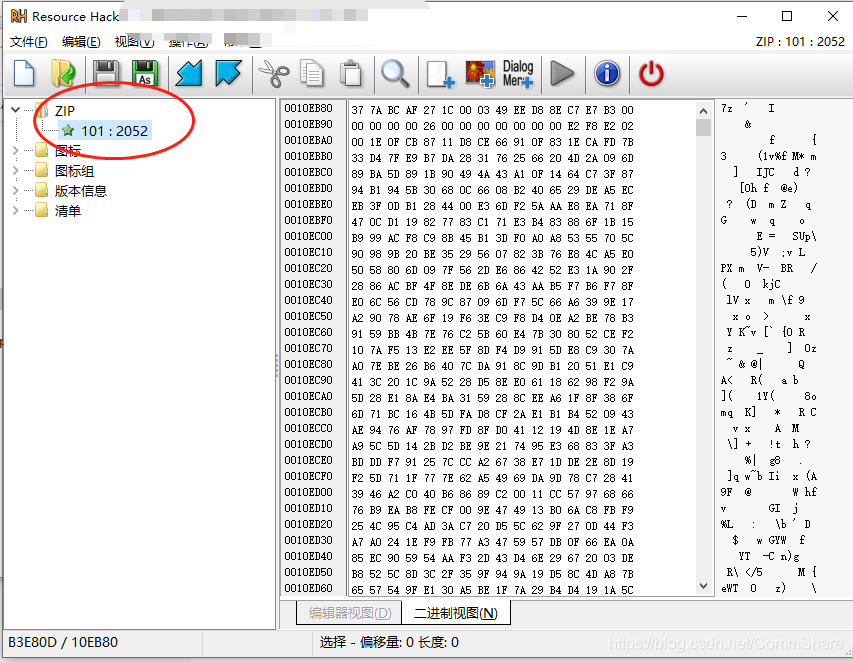Open the 视图(V) menu
853x662 pixels.
tap(134, 41)
